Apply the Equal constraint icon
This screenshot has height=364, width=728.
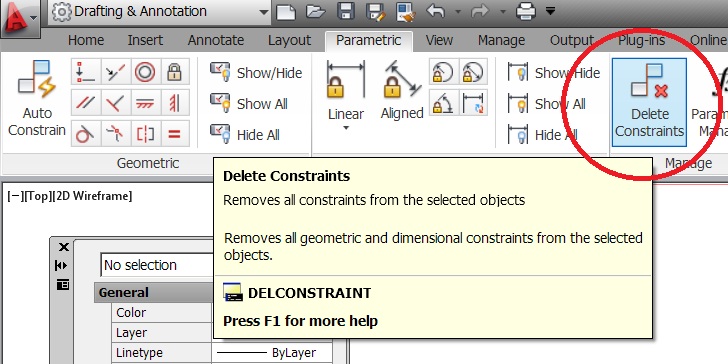click(x=175, y=134)
